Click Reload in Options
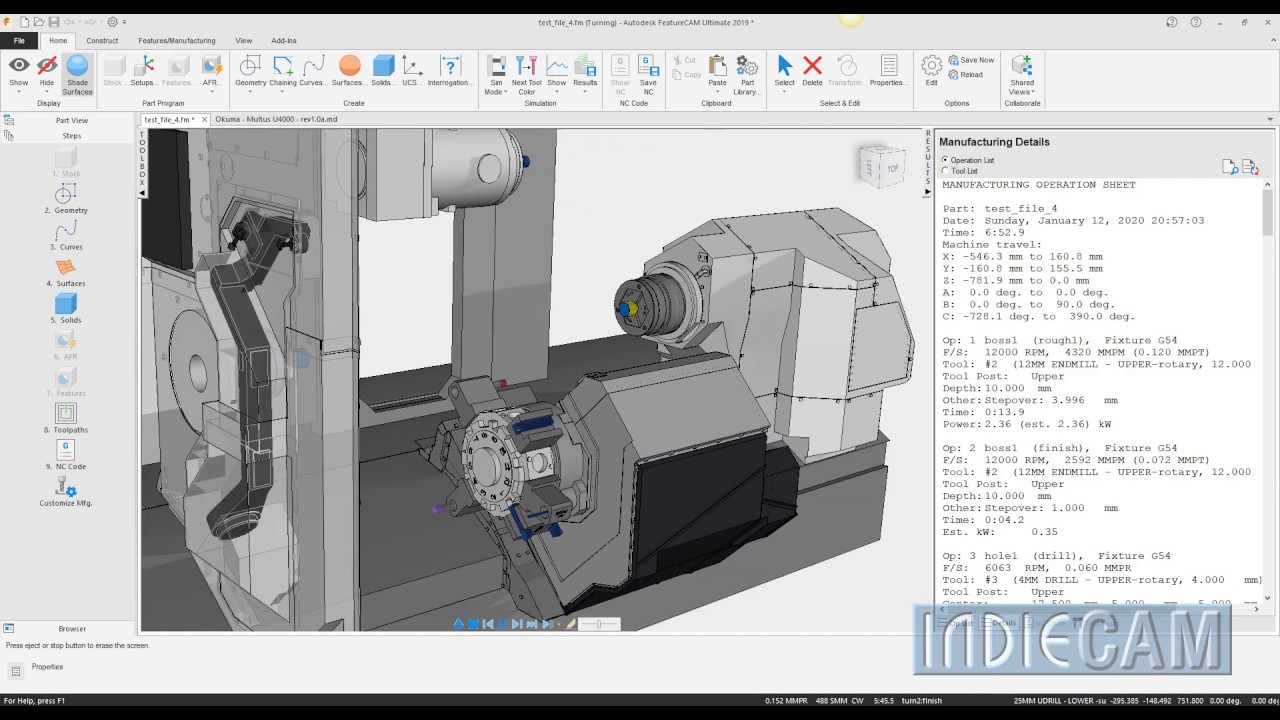The image size is (1280, 720). pos(966,74)
